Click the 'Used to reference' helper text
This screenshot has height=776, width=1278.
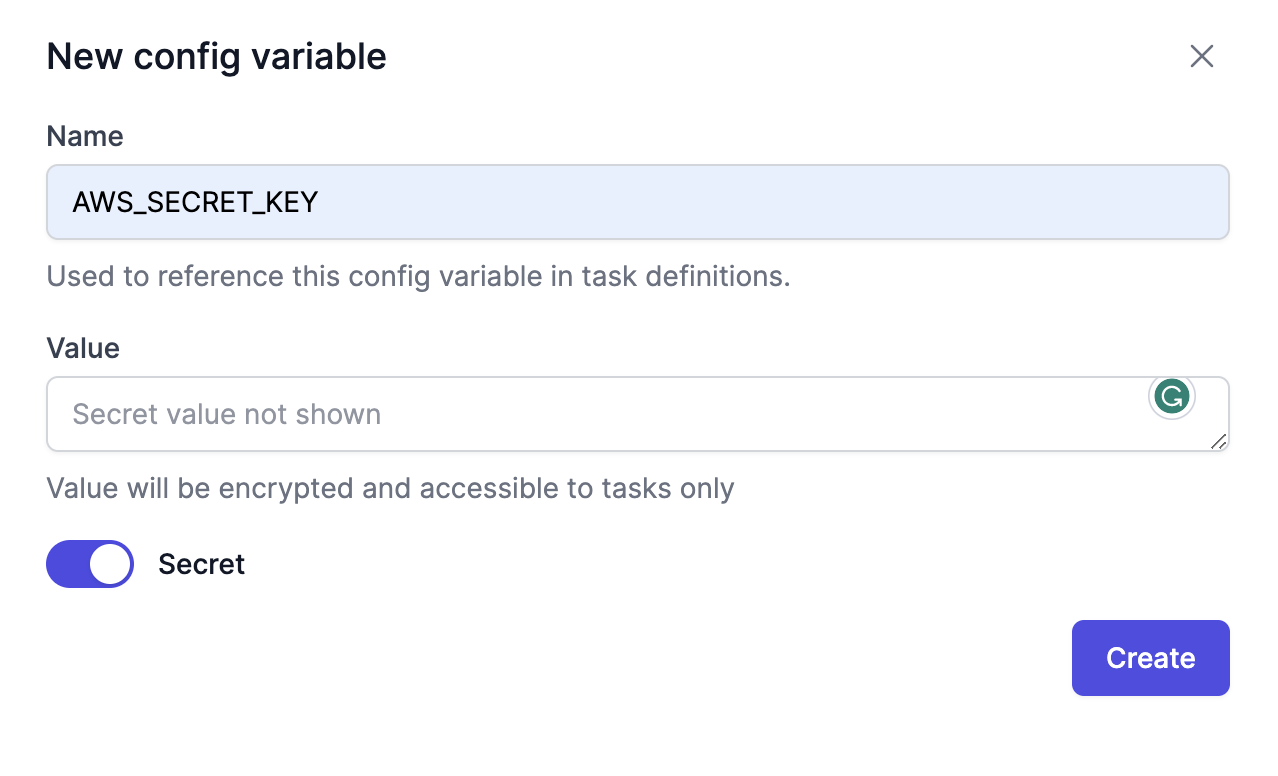(419, 276)
